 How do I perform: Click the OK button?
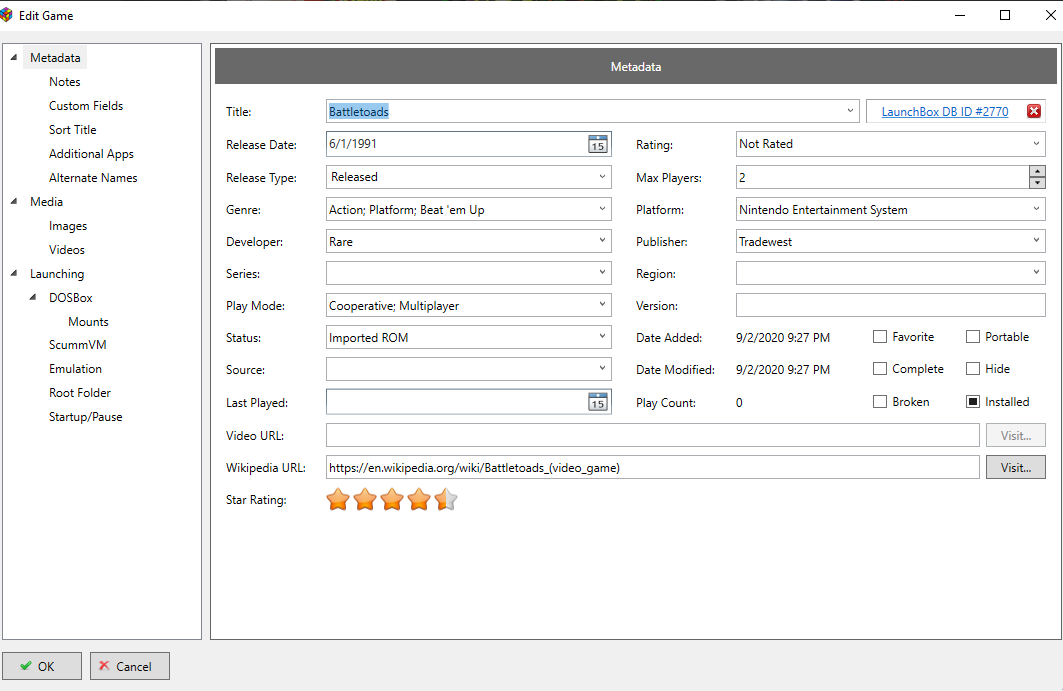[x=42, y=666]
